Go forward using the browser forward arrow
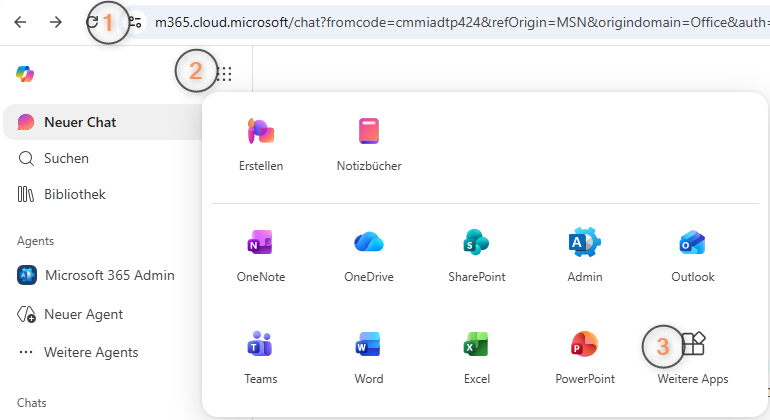 click(x=56, y=22)
